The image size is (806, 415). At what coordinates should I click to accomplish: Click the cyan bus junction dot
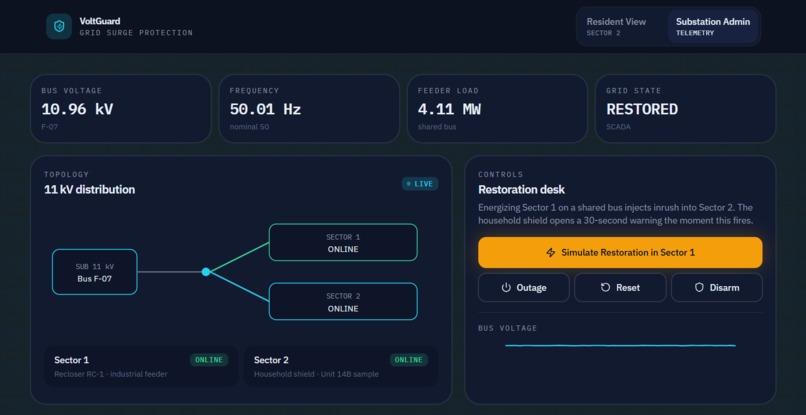(206, 272)
